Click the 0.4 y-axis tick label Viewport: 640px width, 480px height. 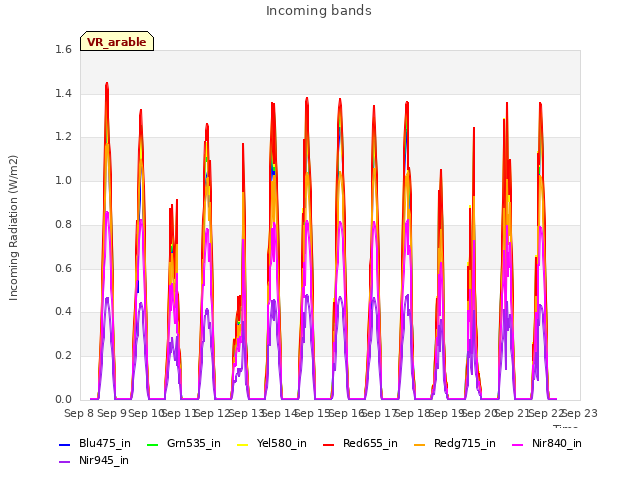point(63,311)
